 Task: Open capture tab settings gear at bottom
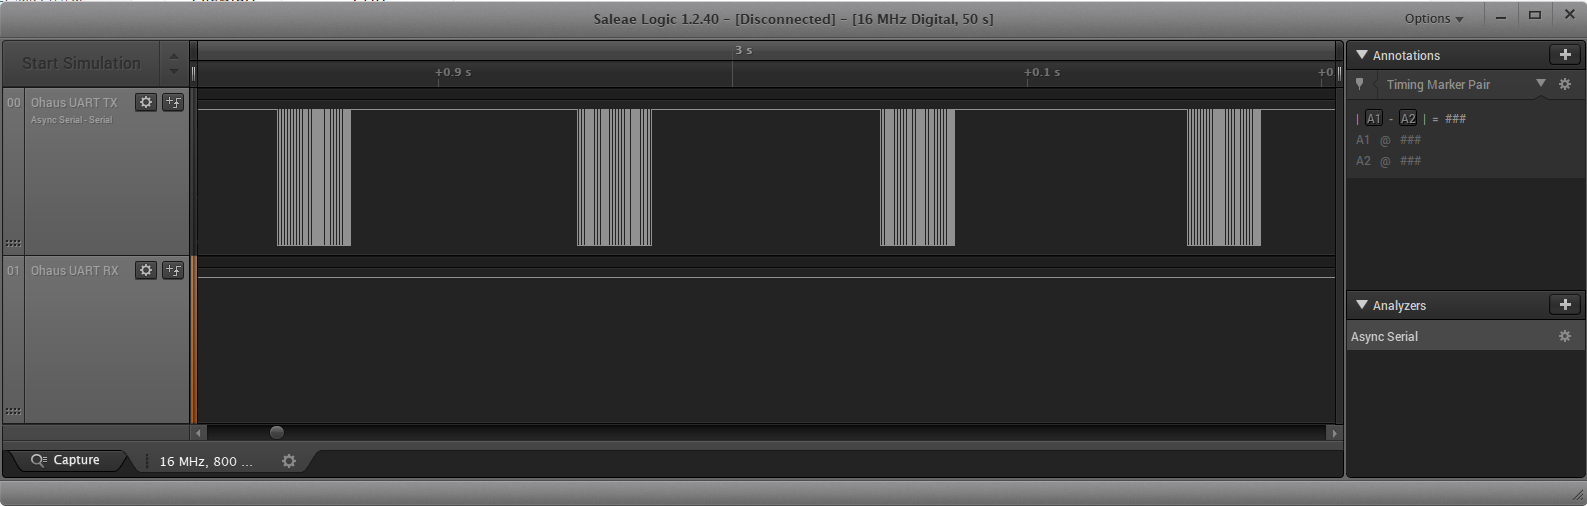tap(289, 461)
